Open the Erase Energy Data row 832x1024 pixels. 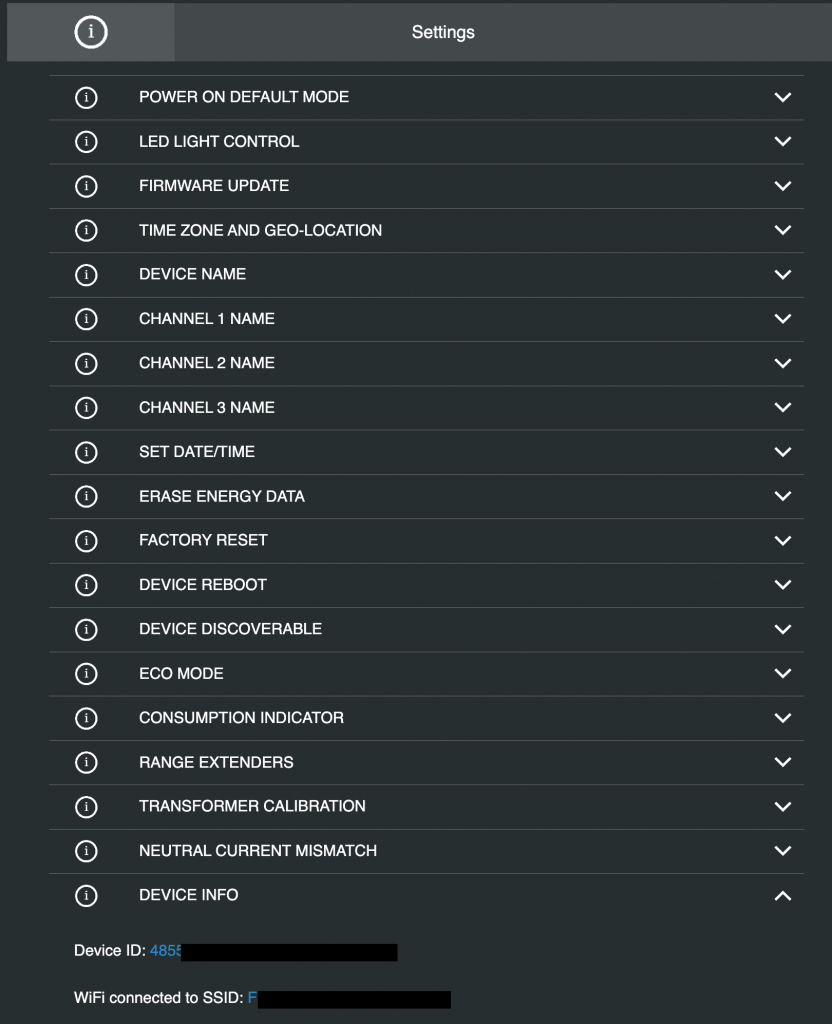tap(221, 496)
